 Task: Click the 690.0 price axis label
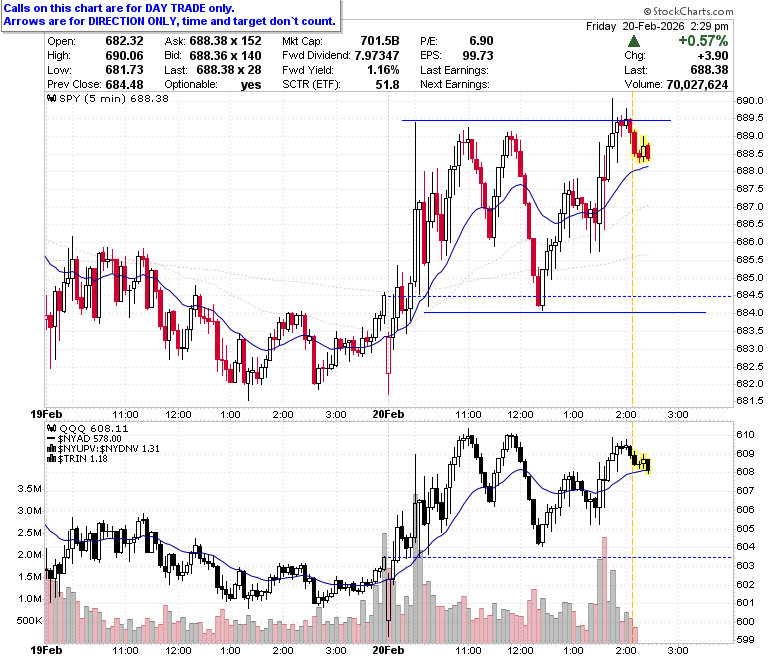pos(750,100)
